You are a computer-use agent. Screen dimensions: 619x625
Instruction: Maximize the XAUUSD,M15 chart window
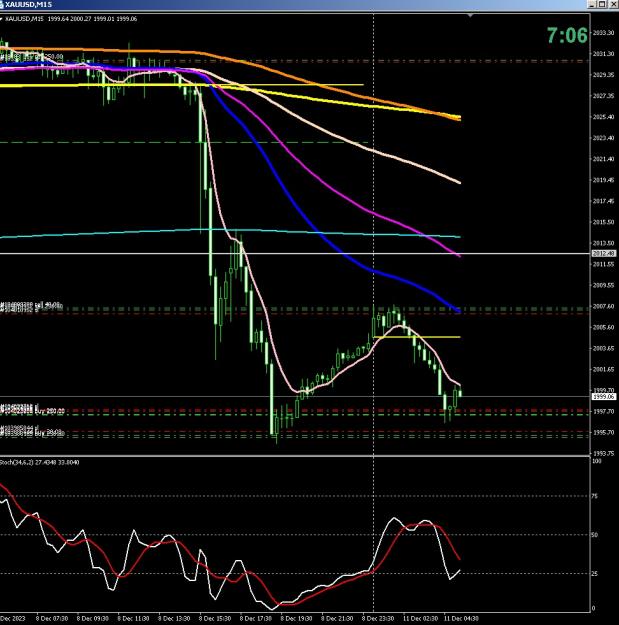pos(602,4)
